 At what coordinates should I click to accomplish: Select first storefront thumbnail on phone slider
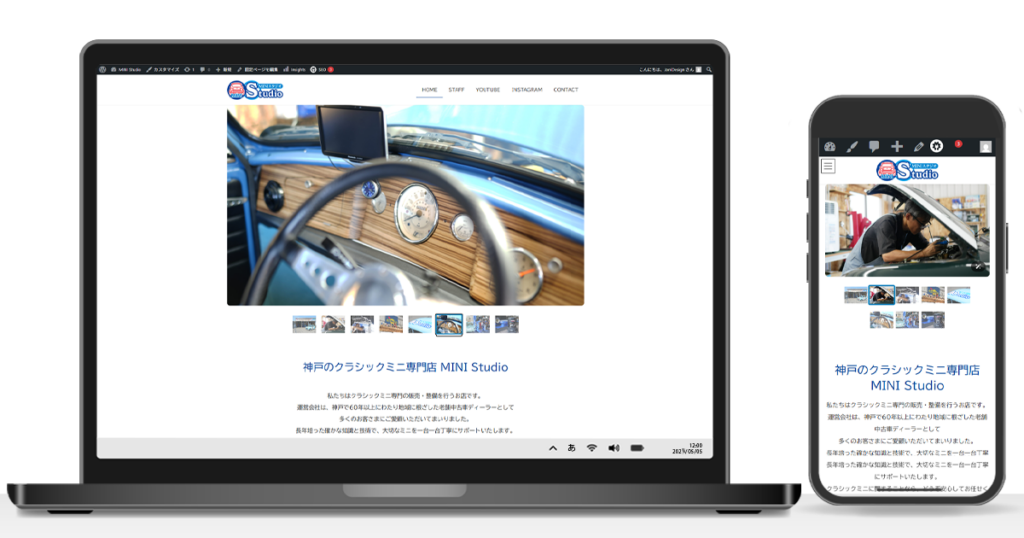tap(856, 295)
